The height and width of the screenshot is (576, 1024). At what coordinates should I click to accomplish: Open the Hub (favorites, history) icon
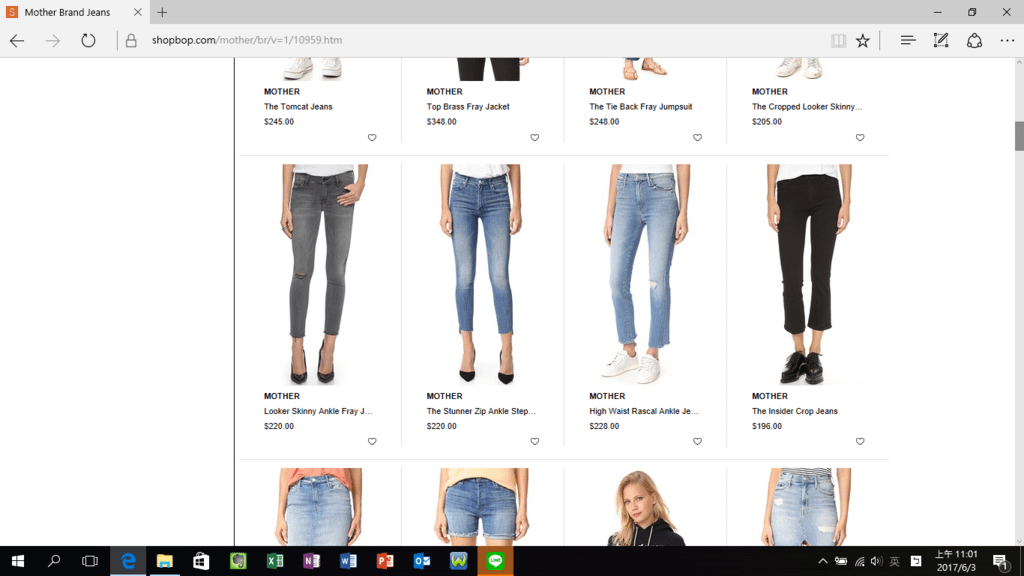pyautogui.click(x=908, y=40)
